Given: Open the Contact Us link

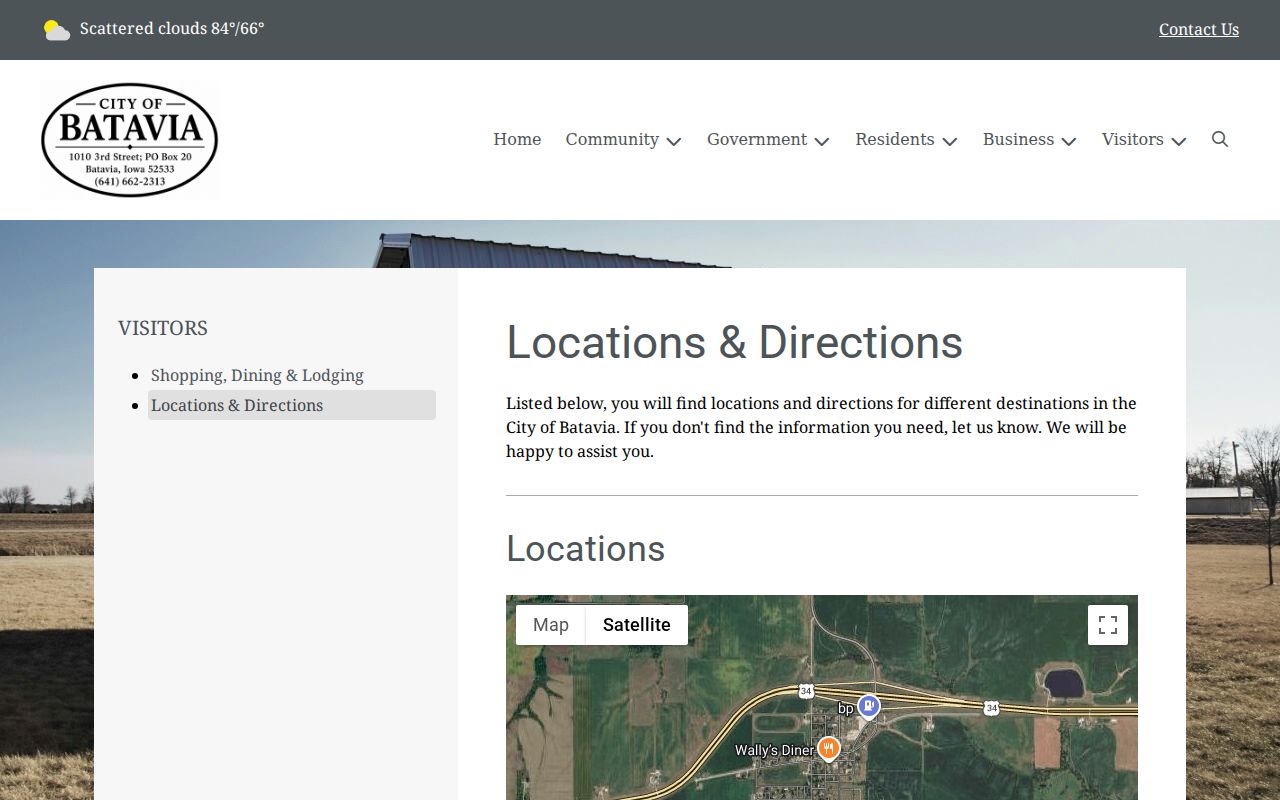Looking at the screenshot, I should click(1199, 29).
